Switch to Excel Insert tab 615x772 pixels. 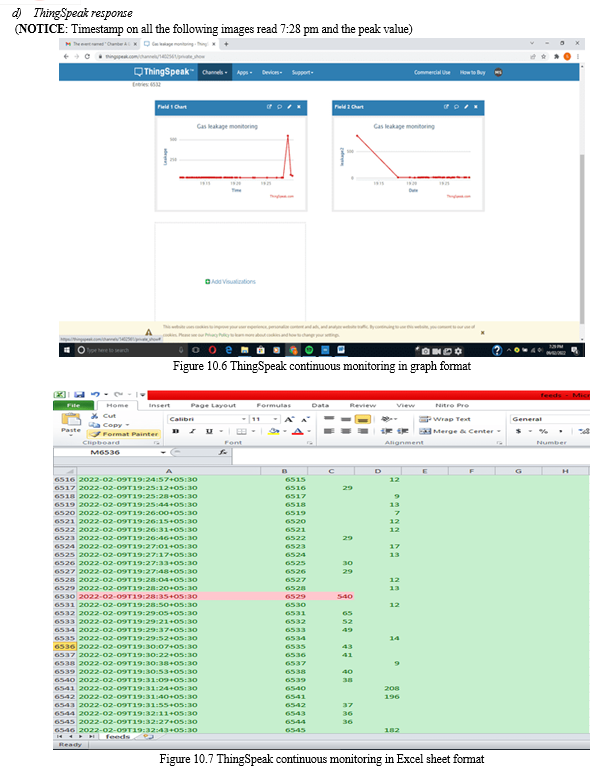tap(159, 405)
